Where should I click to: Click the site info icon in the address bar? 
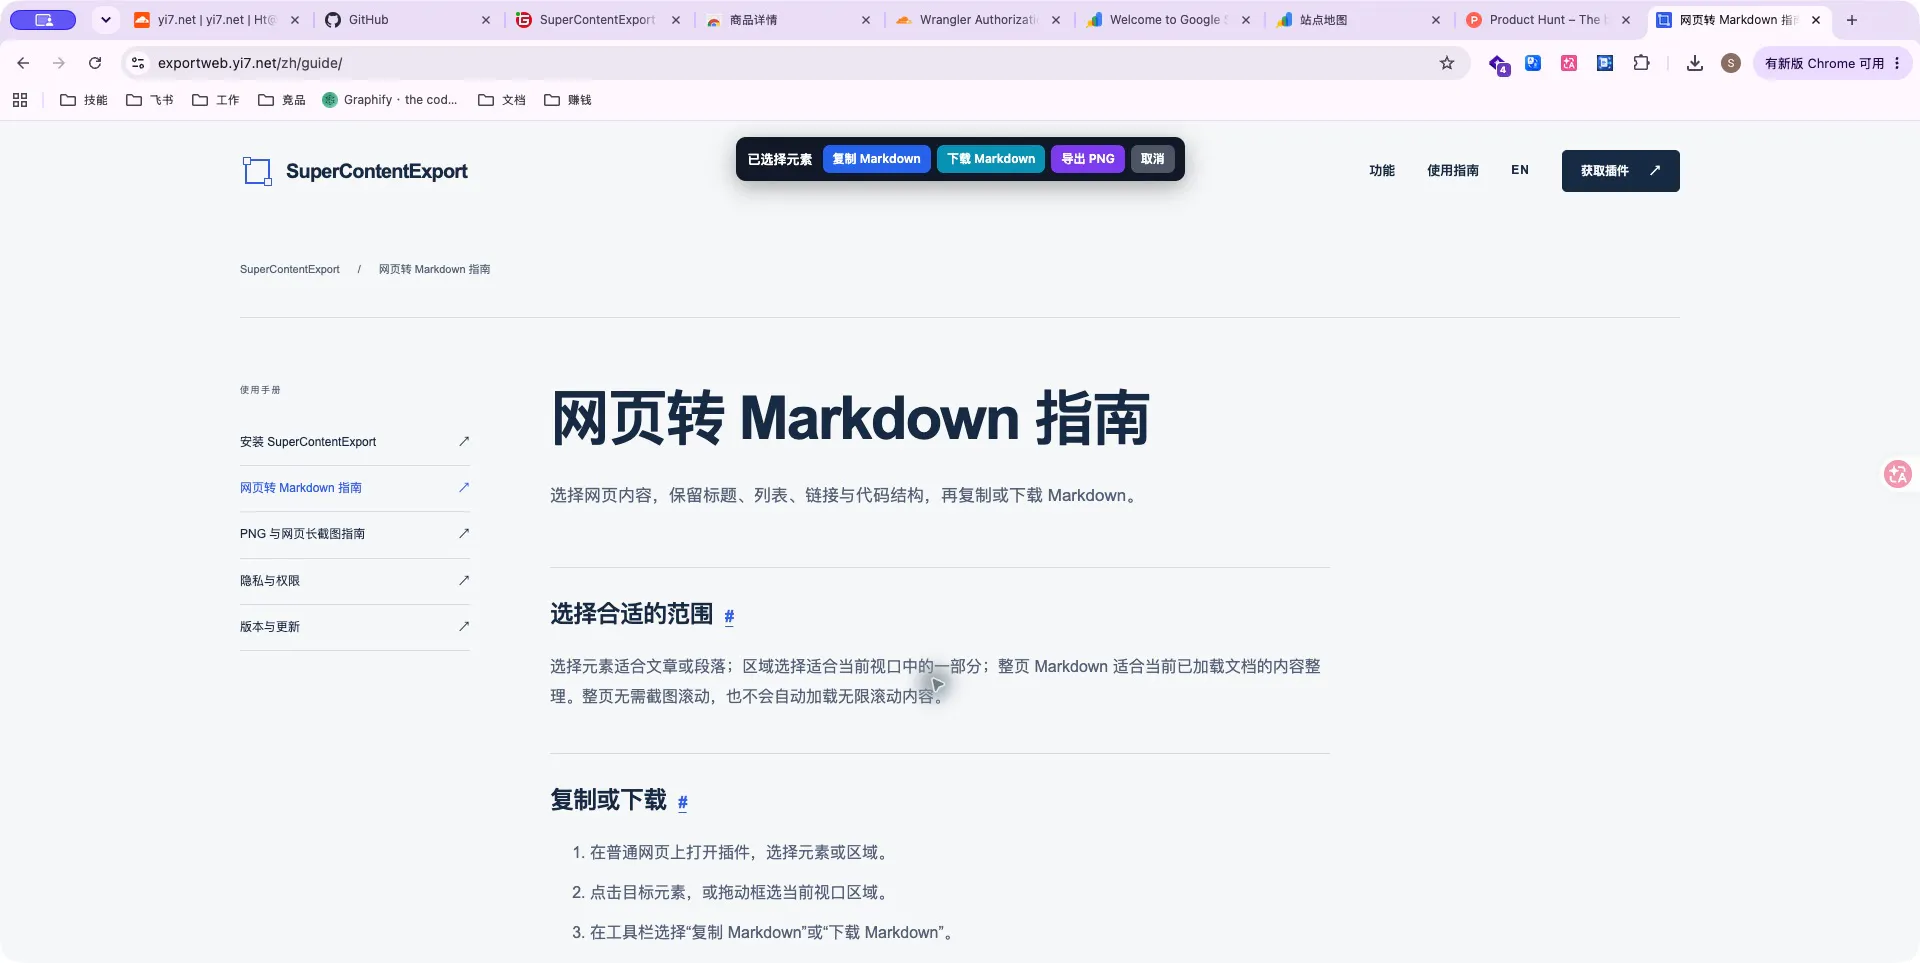pyautogui.click(x=138, y=63)
